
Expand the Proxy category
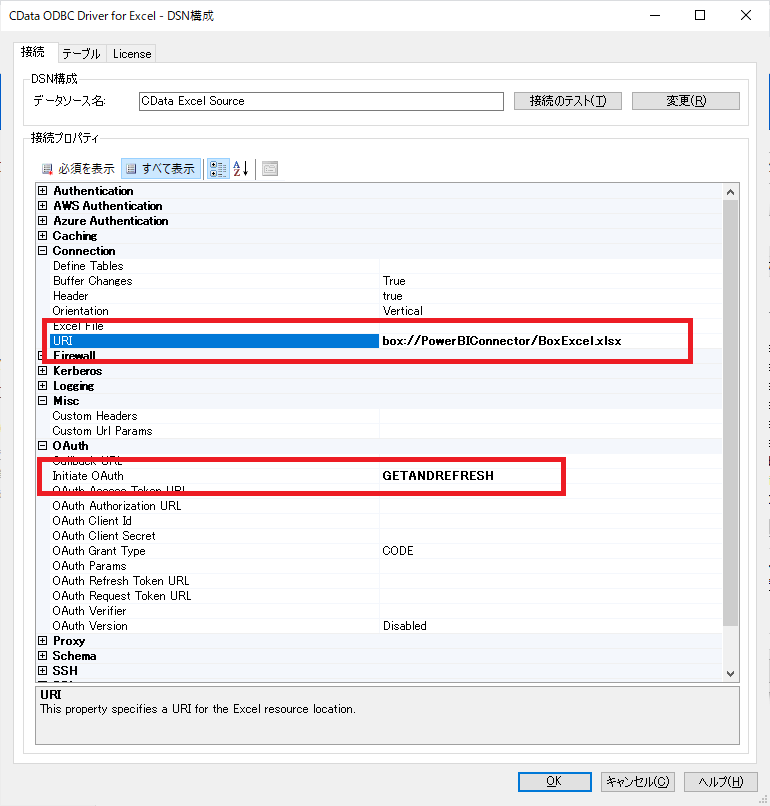click(43, 641)
